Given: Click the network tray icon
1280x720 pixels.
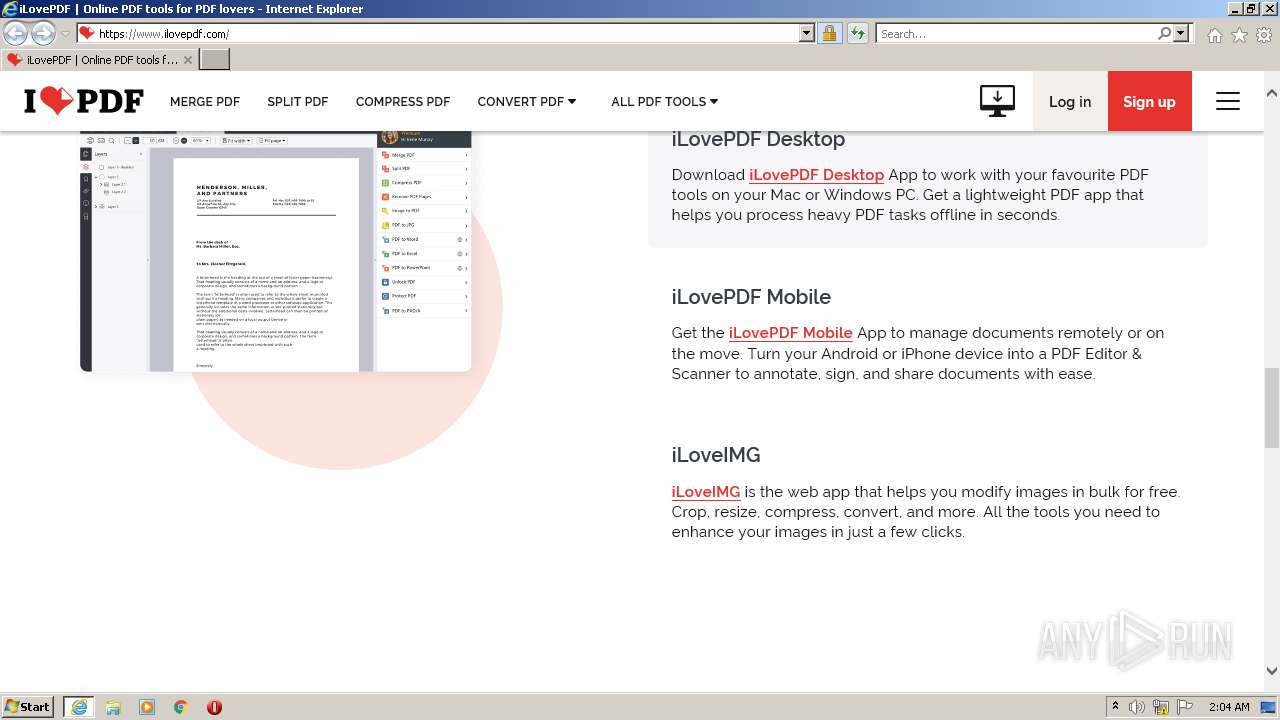Looking at the screenshot, I should click(x=1161, y=707).
